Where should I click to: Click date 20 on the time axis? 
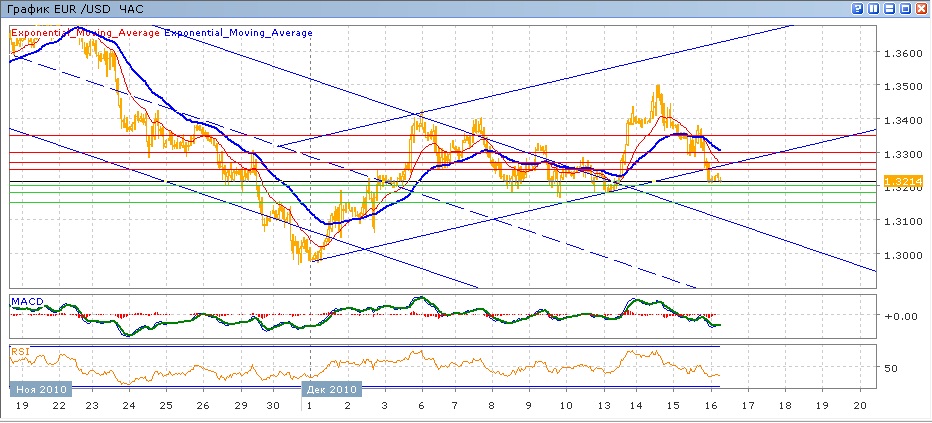point(860,407)
